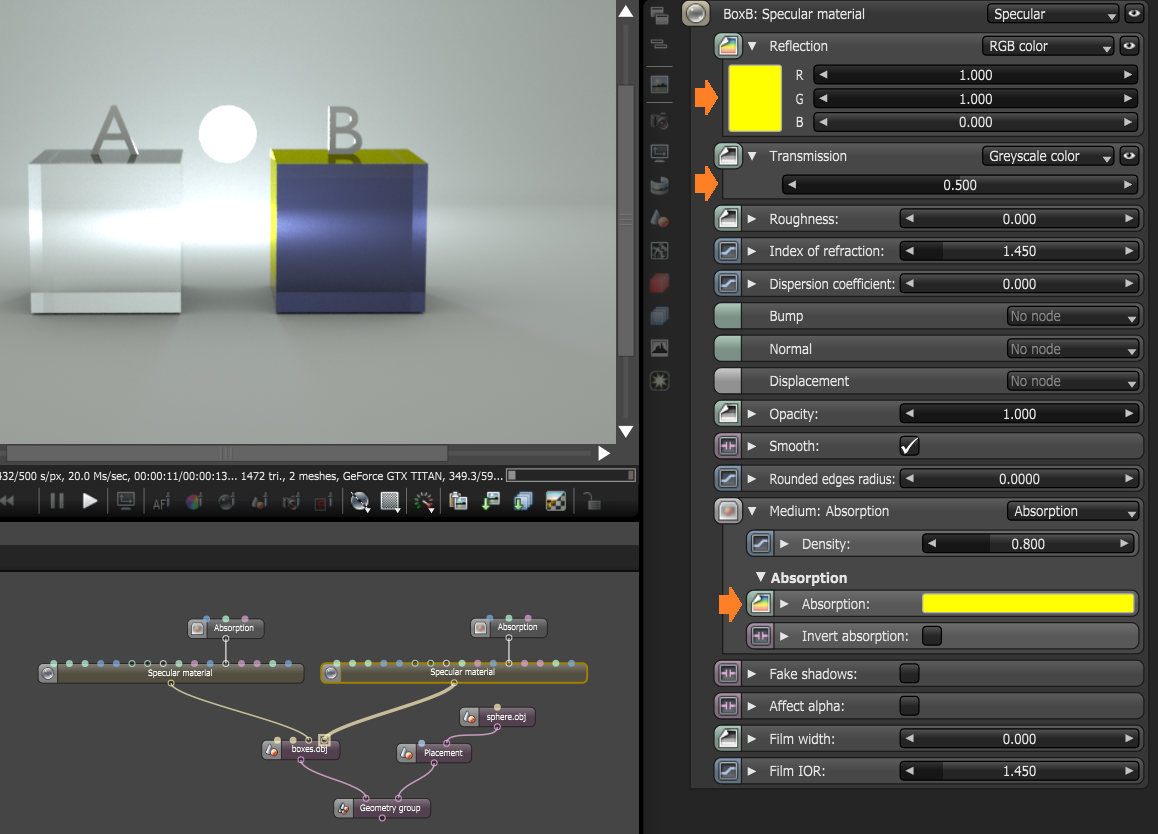The height and width of the screenshot is (834, 1158).
Task: Click the red medium node icon in the sidebar
Action: point(659,283)
